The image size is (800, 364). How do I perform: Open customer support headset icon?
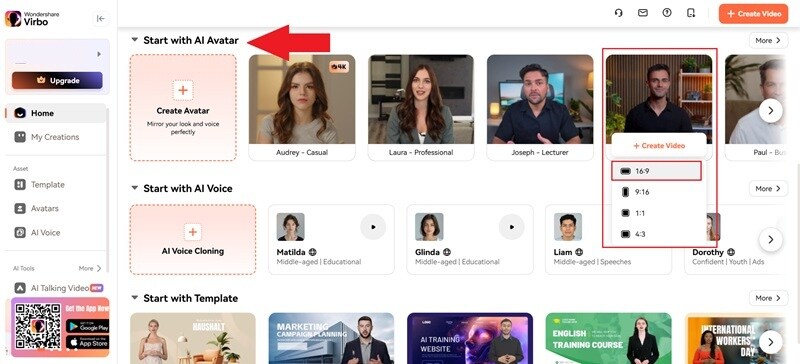click(618, 13)
